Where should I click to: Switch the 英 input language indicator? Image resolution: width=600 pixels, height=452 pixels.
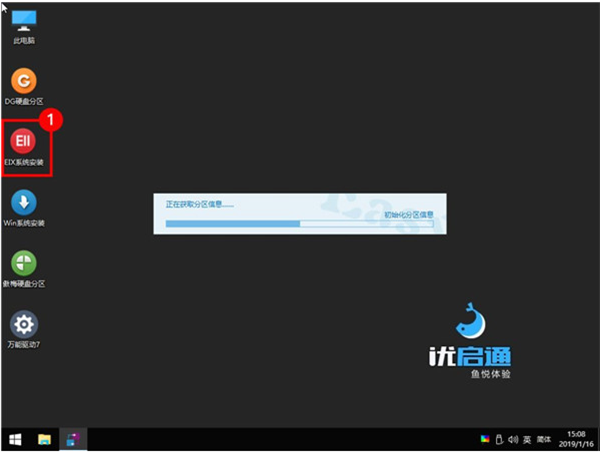click(x=527, y=439)
